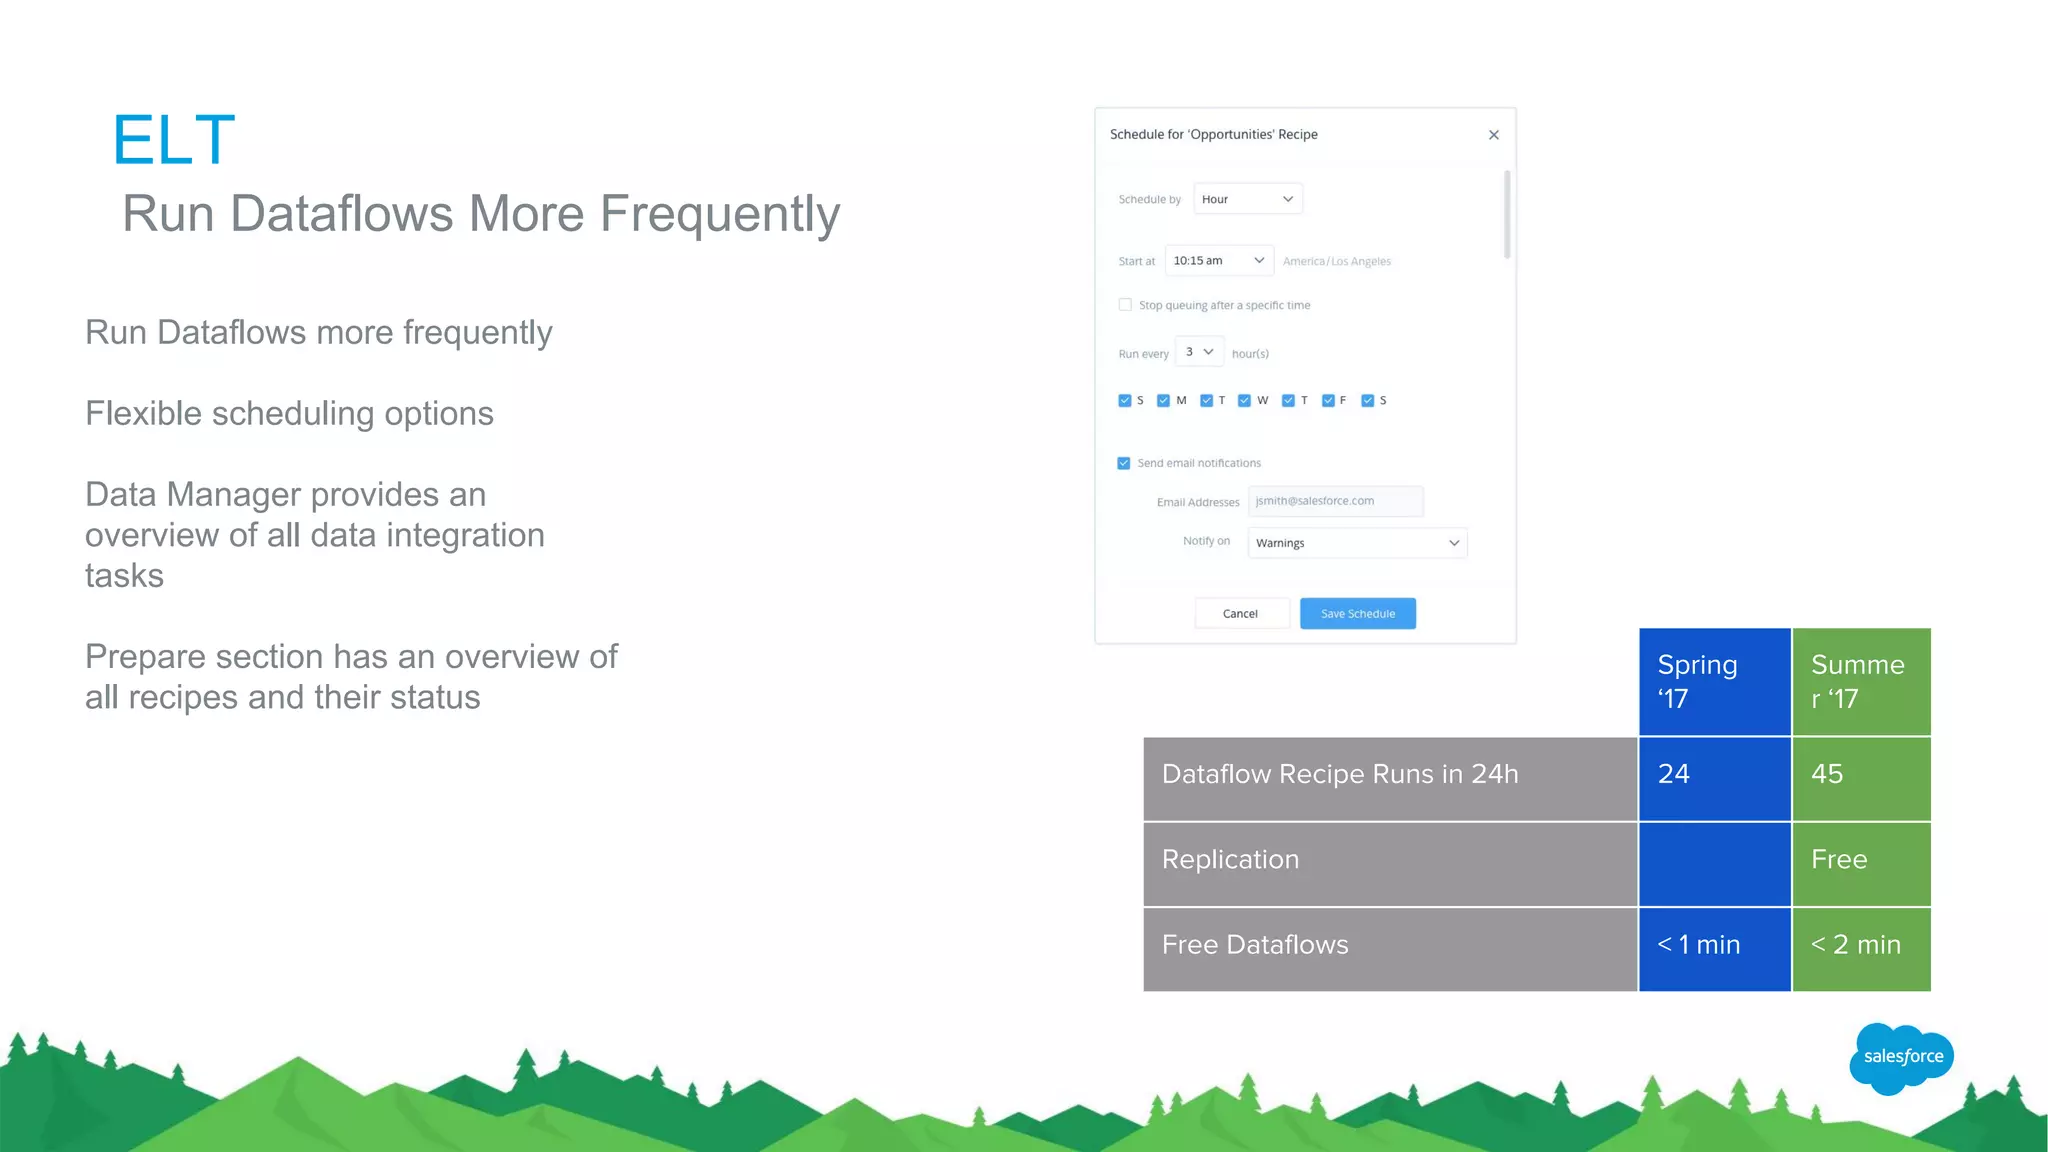Viewport: 2048px width, 1152px height.
Task: Click the 'Prepare section has an overview' paragraph
Action: 351,677
